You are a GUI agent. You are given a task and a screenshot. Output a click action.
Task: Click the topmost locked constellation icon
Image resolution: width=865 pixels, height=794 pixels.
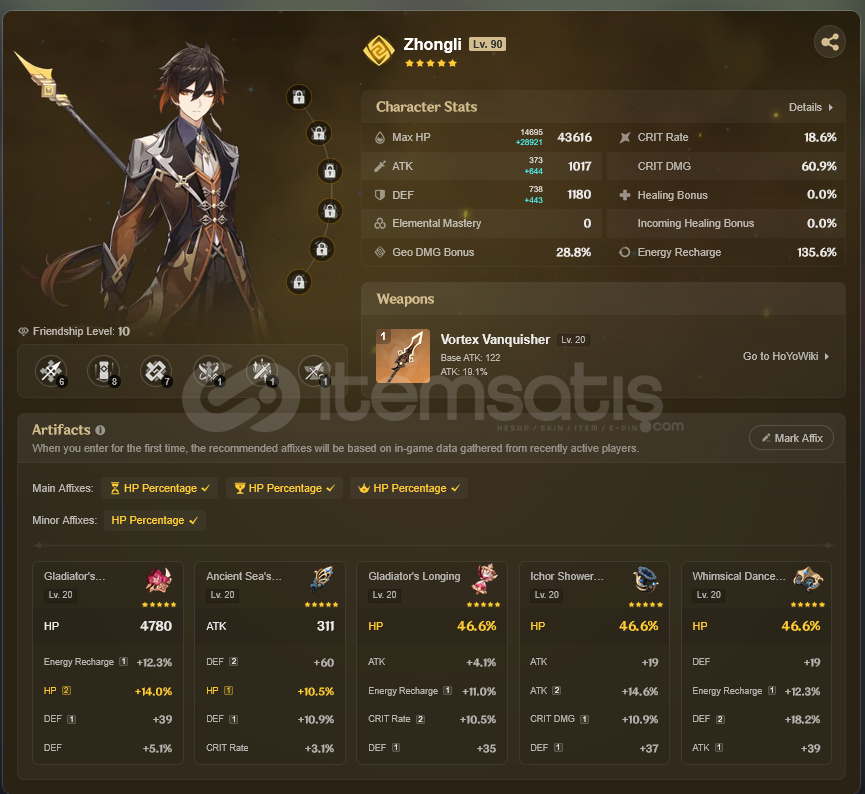click(299, 97)
